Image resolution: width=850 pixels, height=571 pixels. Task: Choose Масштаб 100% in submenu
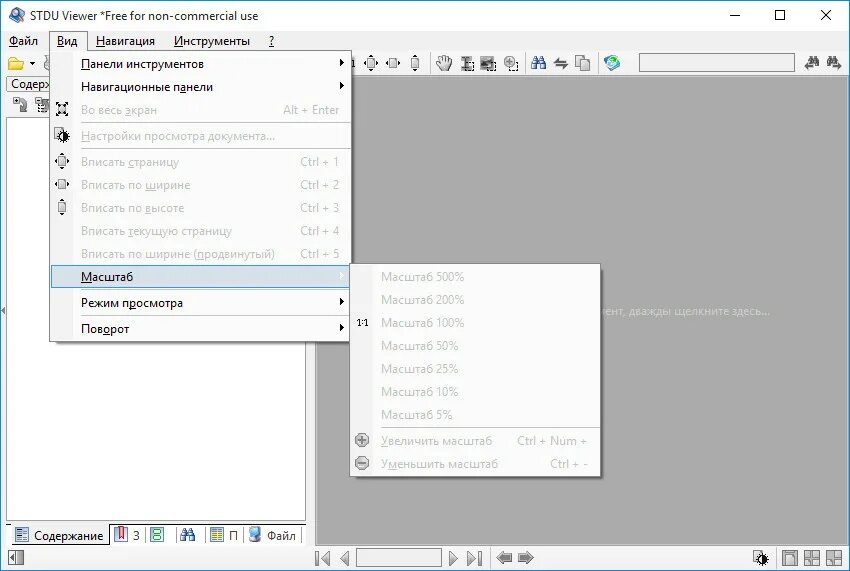point(475,323)
